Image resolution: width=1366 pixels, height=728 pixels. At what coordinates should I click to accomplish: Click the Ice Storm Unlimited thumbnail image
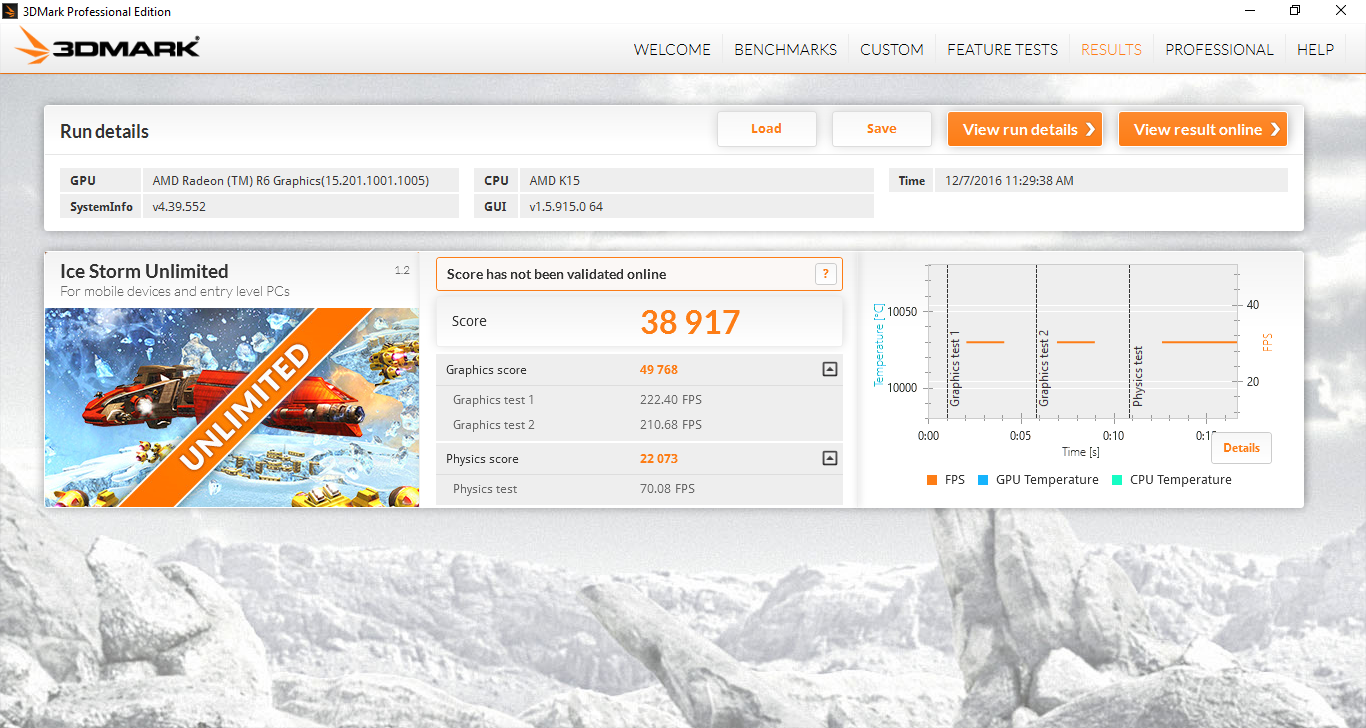232,407
